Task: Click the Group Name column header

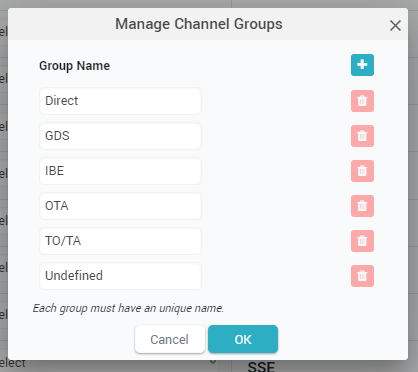Action: click(x=74, y=66)
